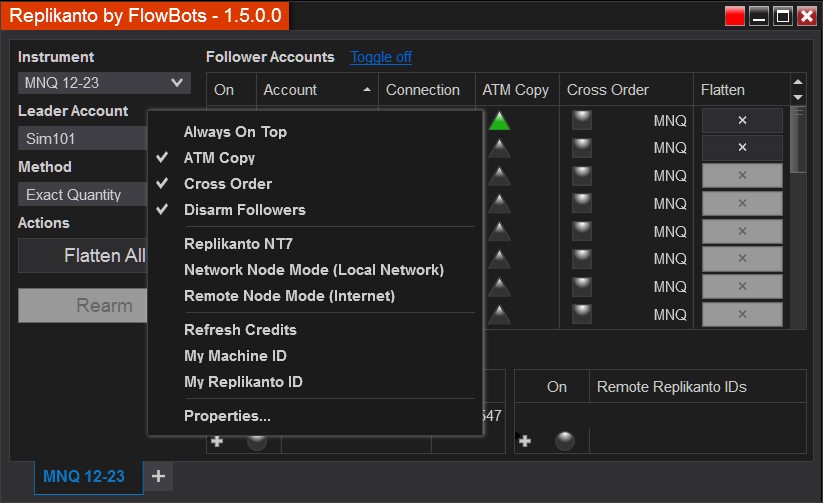Click the follower table scroll up arrow

click(798, 82)
